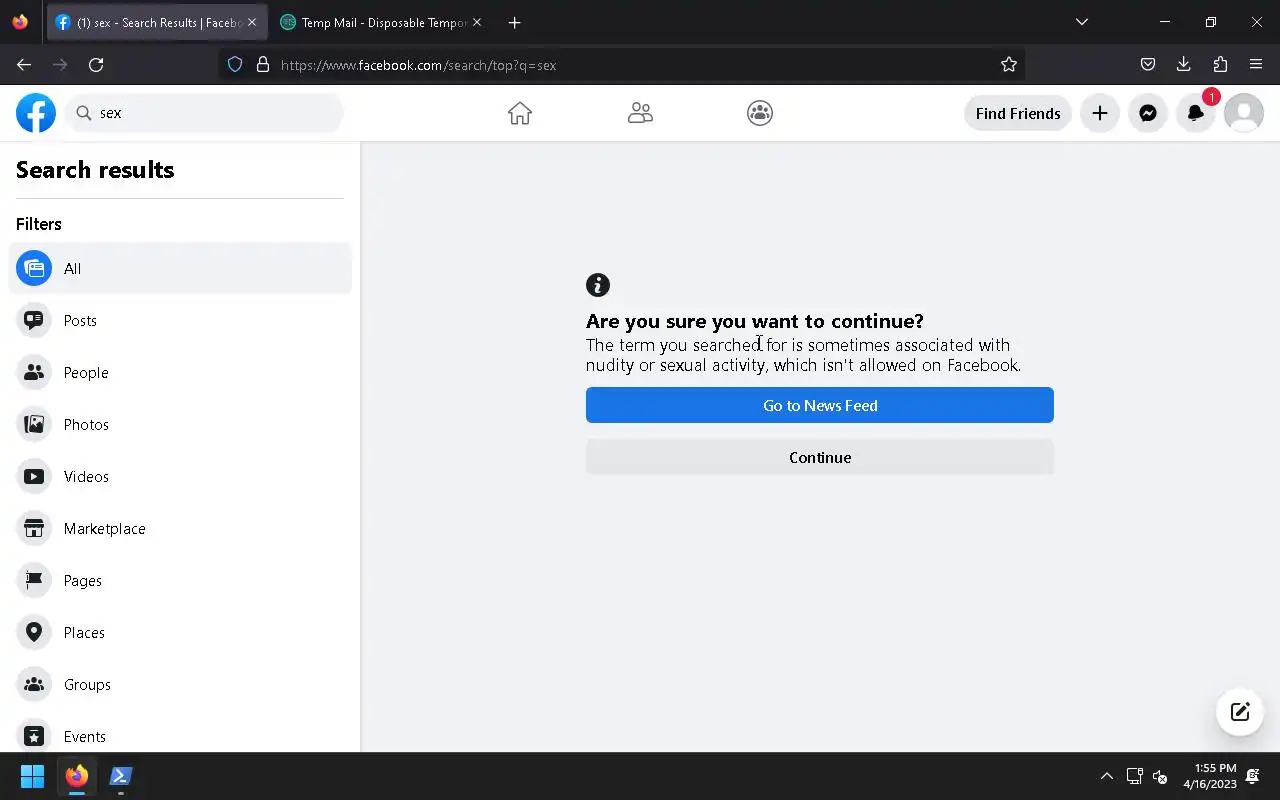Click the Facebook logo icon
The width and height of the screenshot is (1280, 800).
pos(36,113)
